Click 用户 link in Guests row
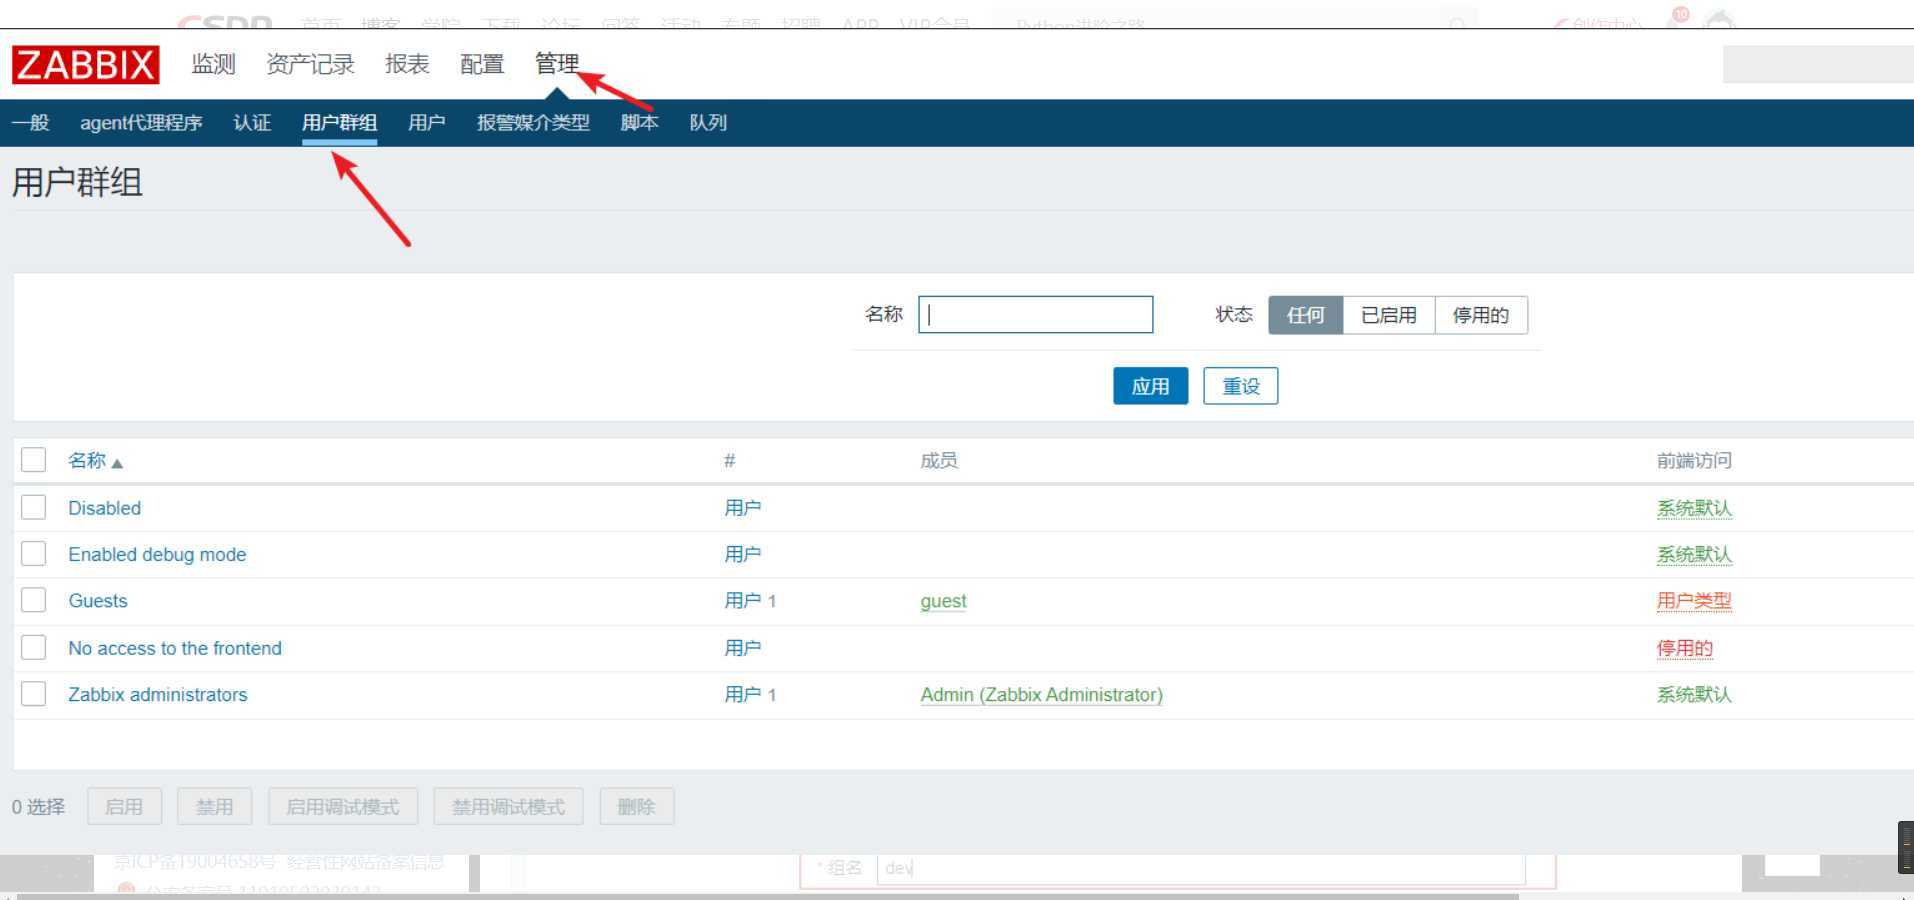 [x=742, y=601]
